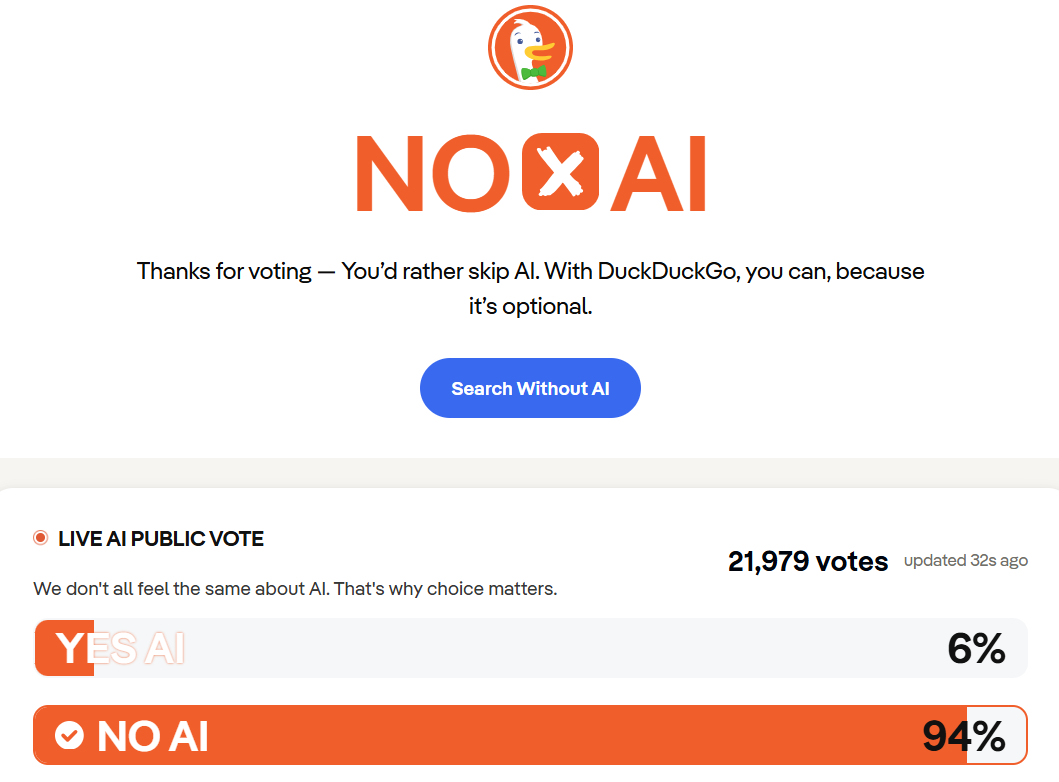Click the 'Thanks for voting' message line
The image size is (1059, 782).
pos(530,271)
